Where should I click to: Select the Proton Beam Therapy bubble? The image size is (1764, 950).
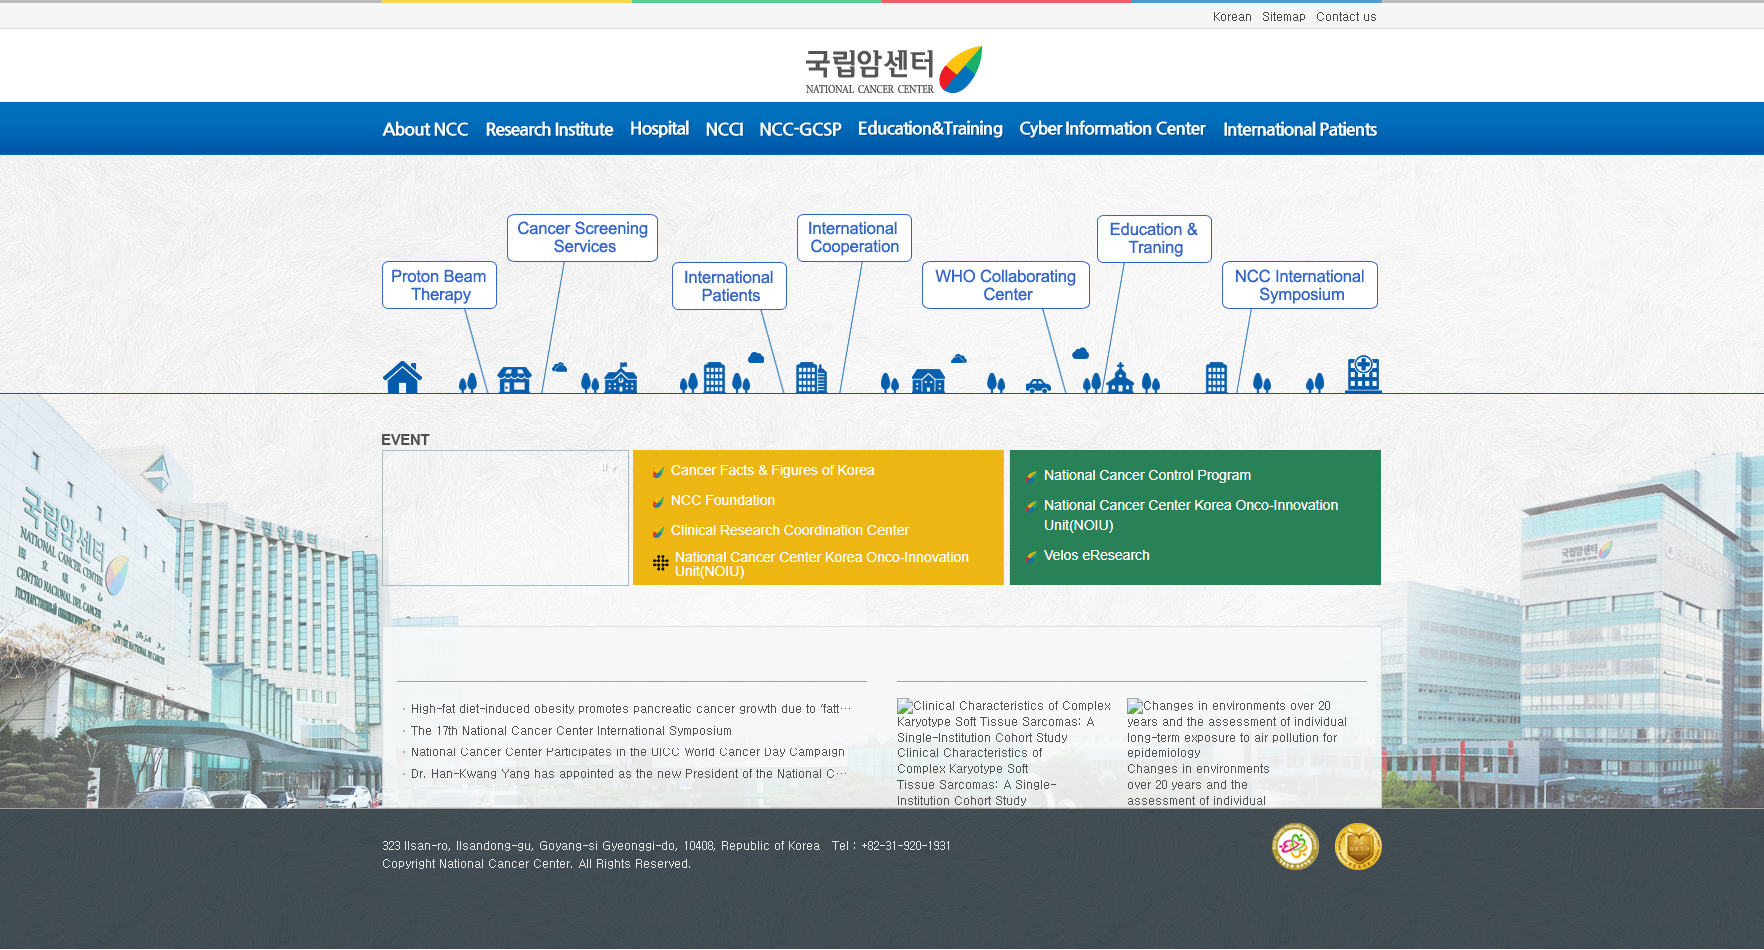(x=439, y=285)
